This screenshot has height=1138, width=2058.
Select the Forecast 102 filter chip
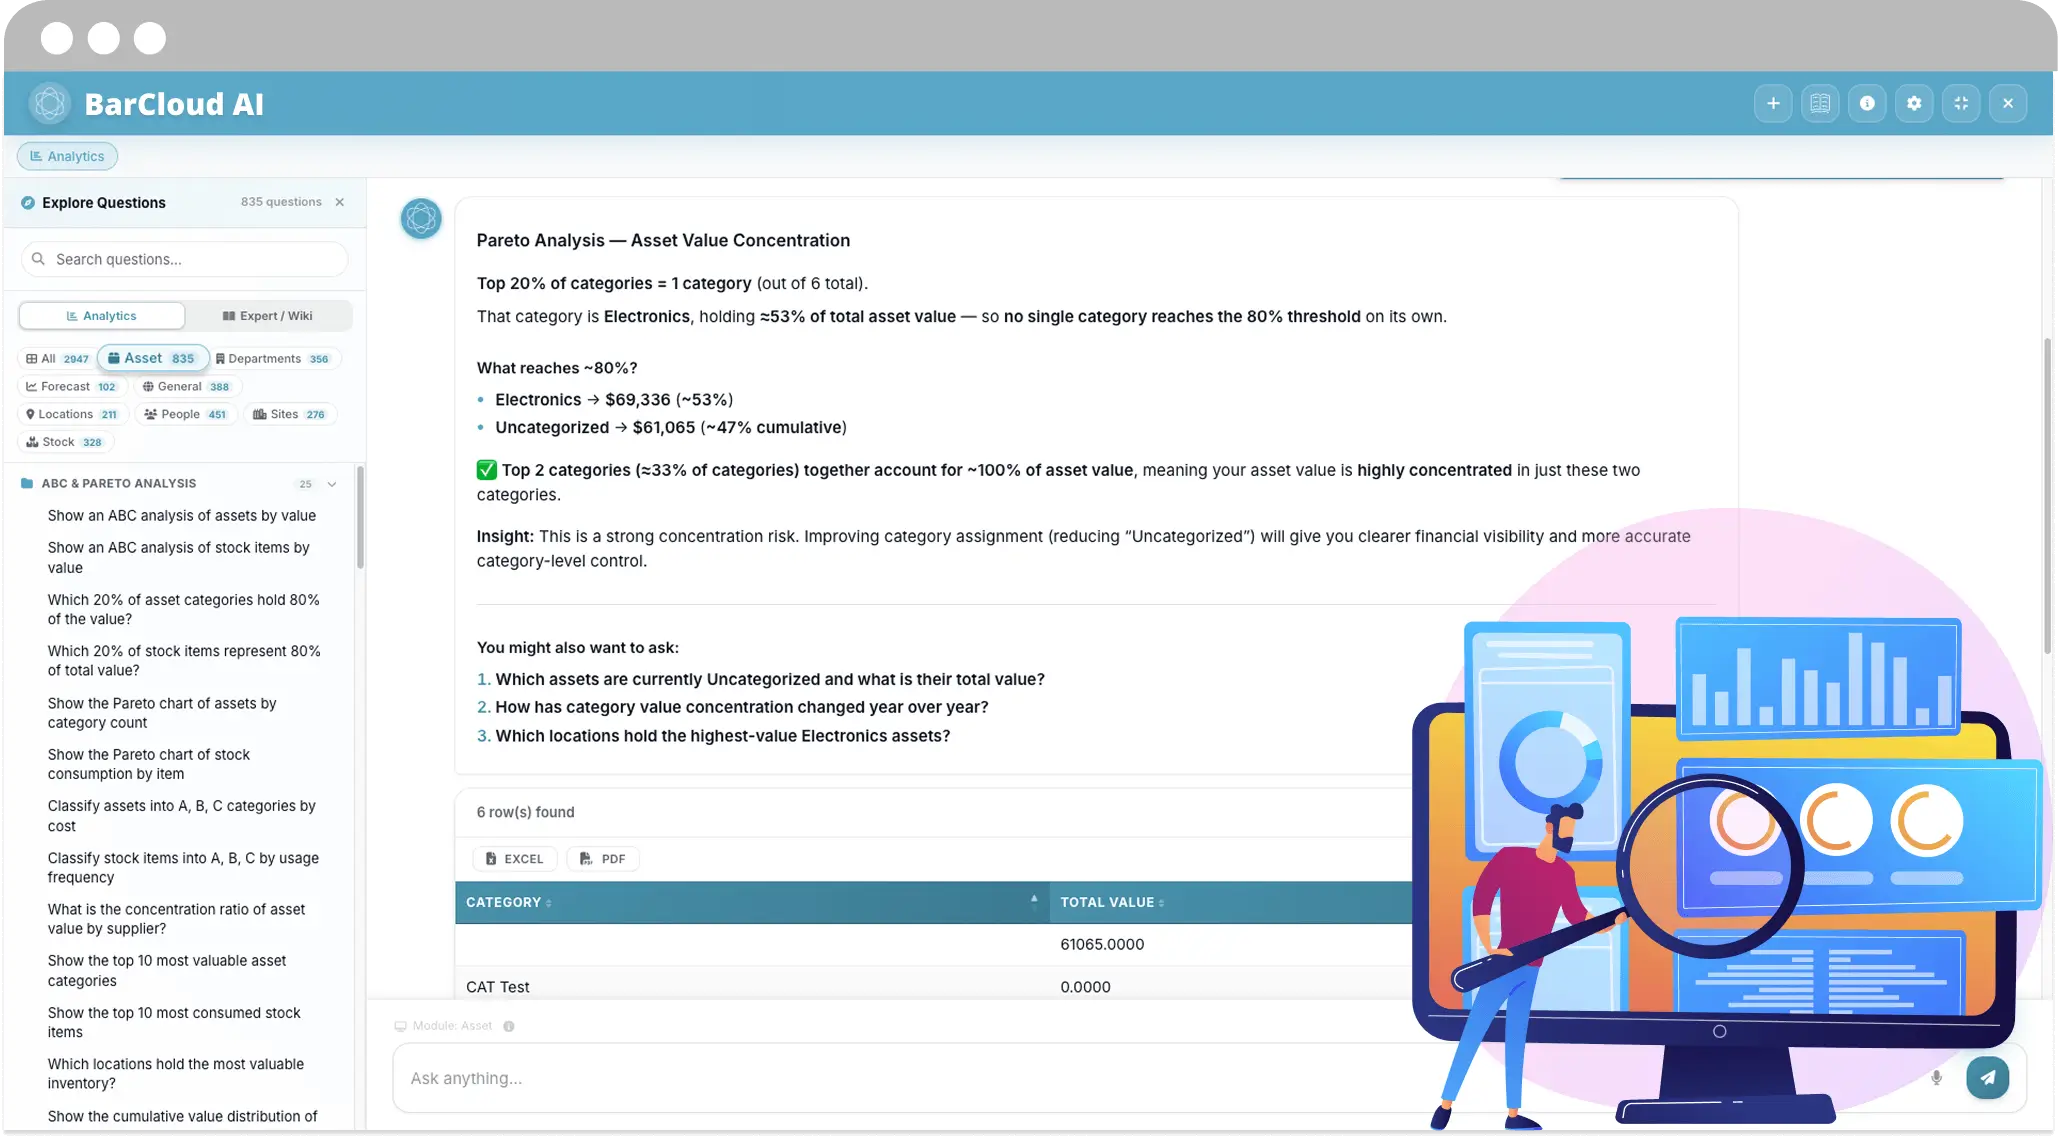(70, 387)
